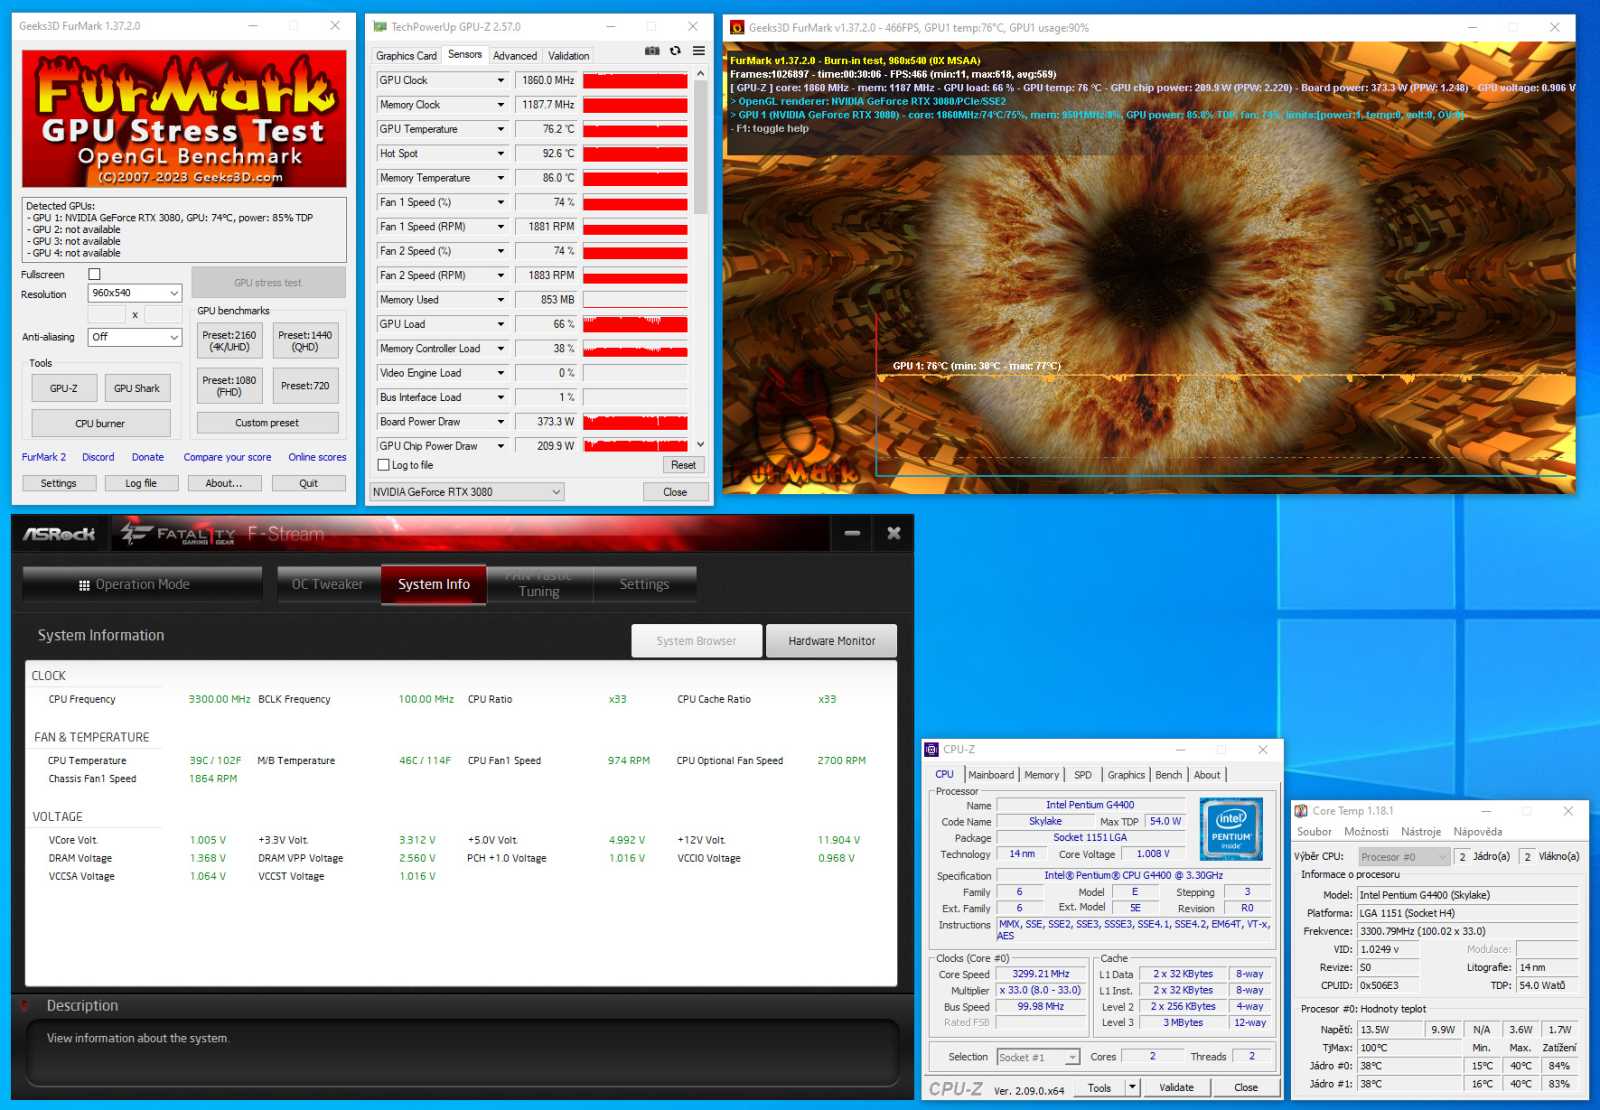
Task: Enable Log to file in GPU-Z
Action: click(x=383, y=465)
